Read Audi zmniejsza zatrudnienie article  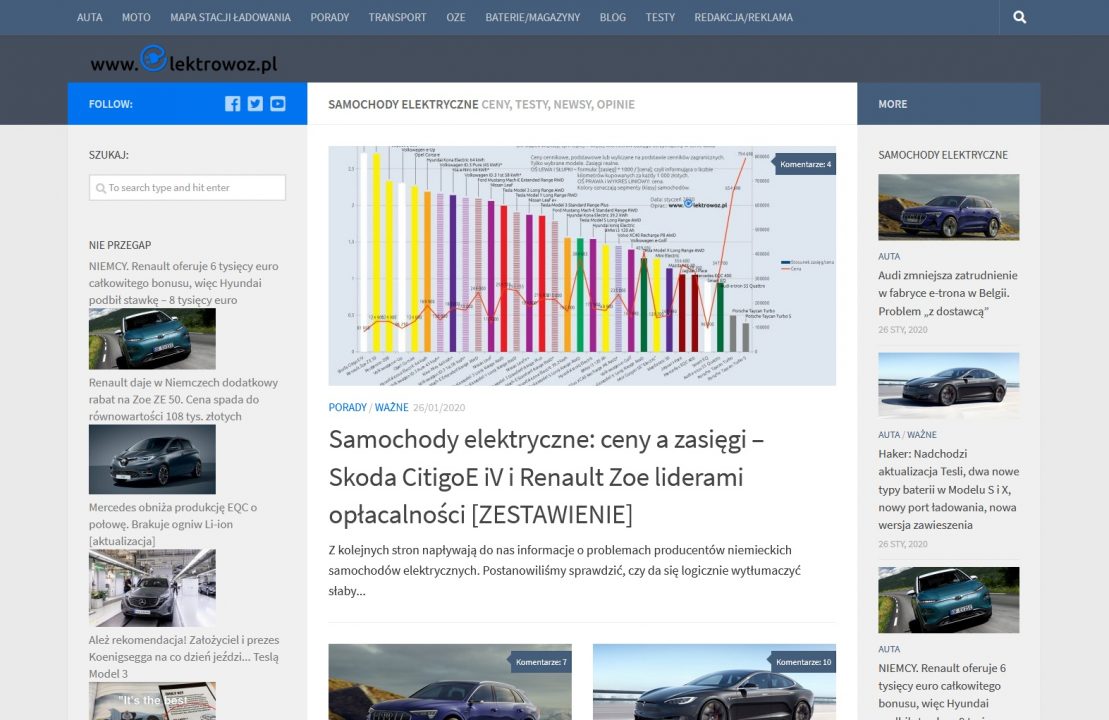coord(948,293)
